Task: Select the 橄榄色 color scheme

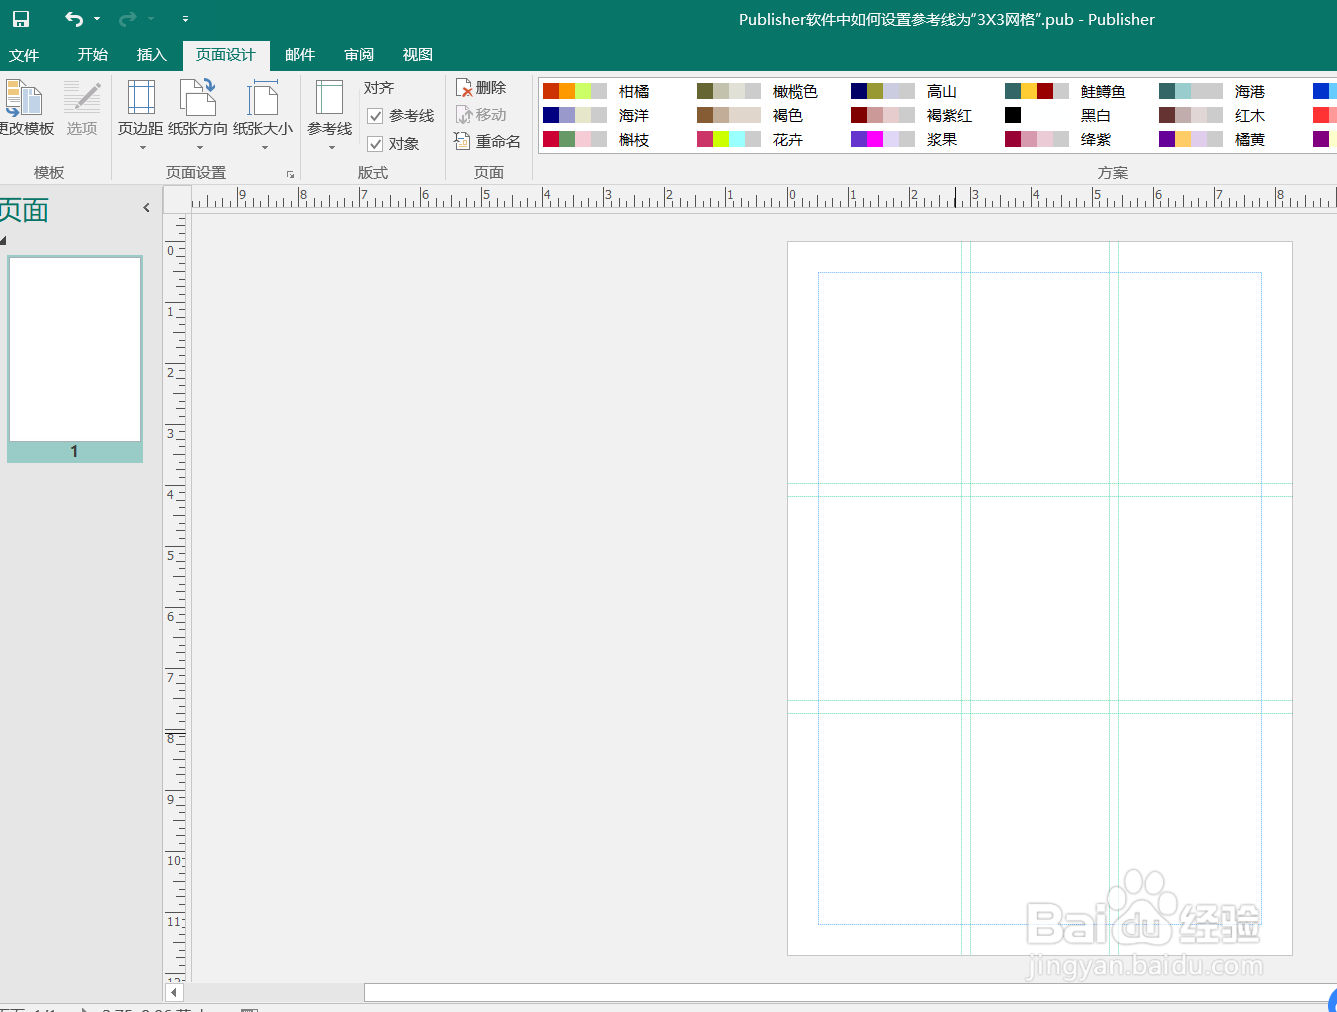Action: [757, 91]
